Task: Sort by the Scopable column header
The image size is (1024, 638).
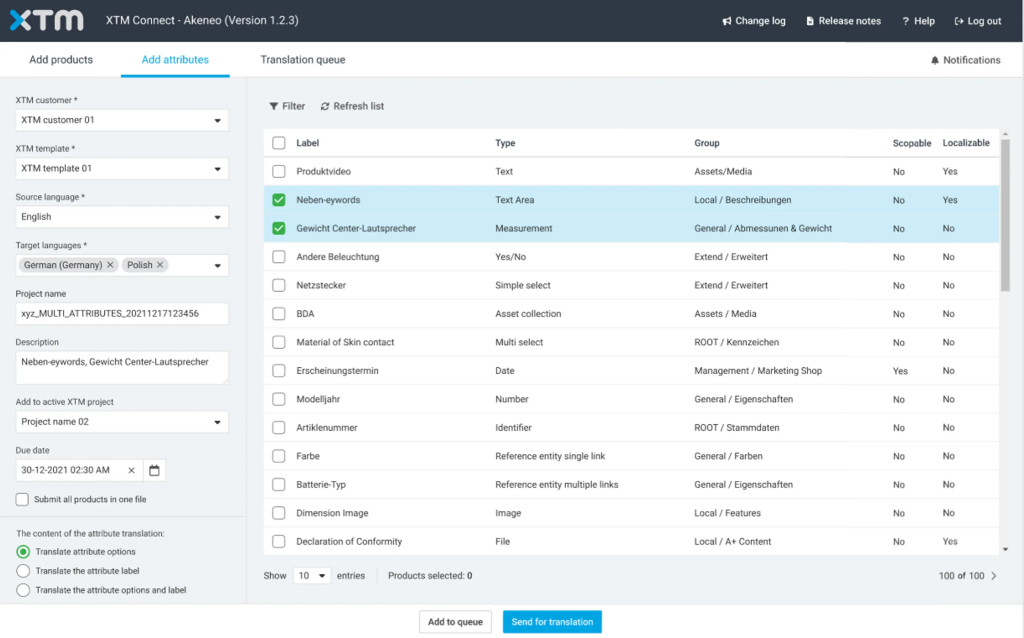Action: 912,143
